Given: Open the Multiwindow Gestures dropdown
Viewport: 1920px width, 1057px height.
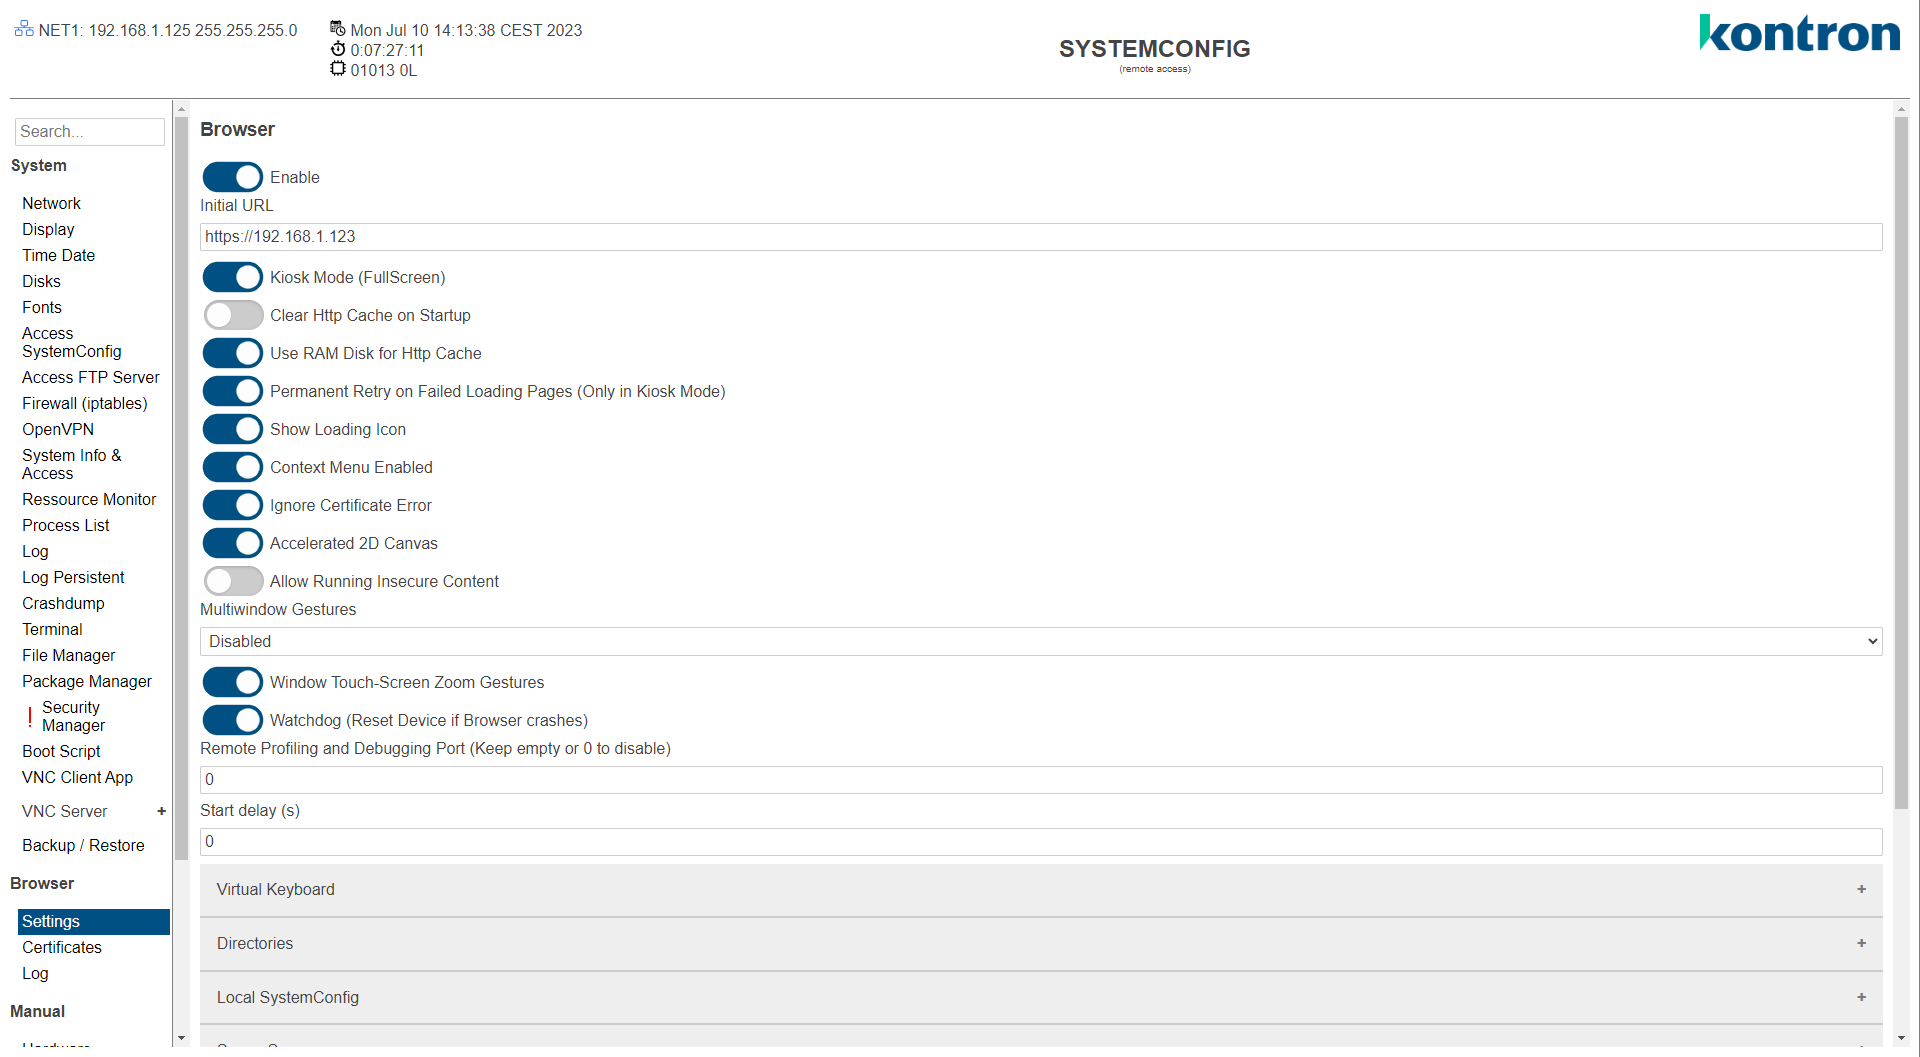Looking at the screenshot, I should click(1040, 641).
